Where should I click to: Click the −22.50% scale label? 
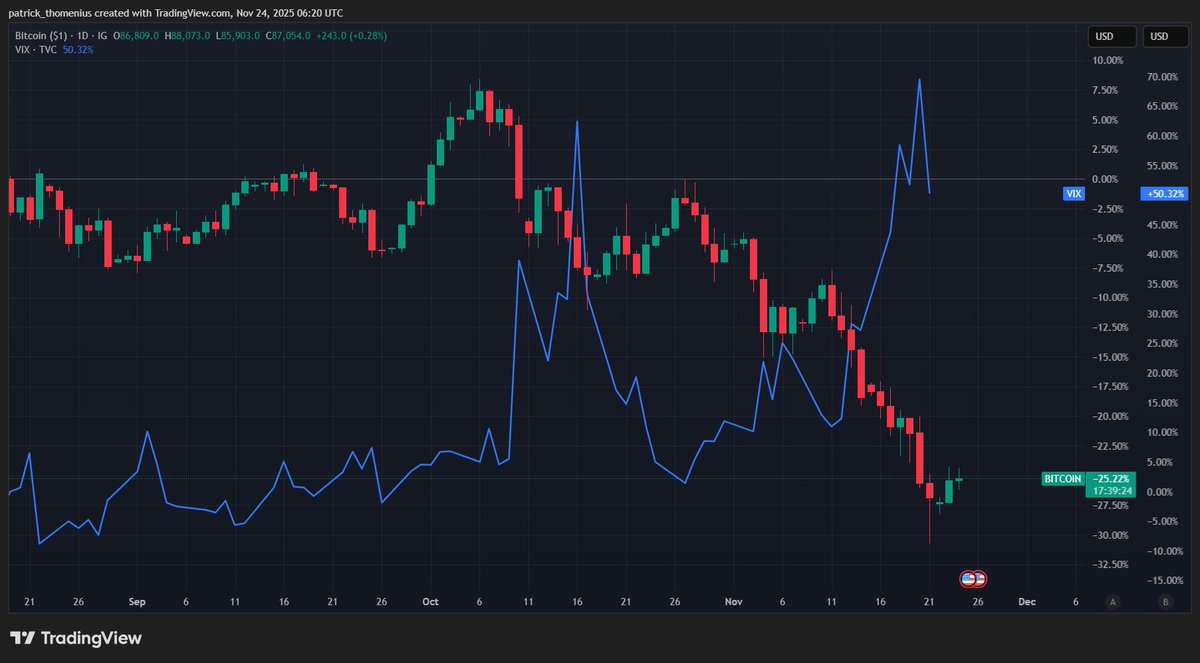point(1112,446)
